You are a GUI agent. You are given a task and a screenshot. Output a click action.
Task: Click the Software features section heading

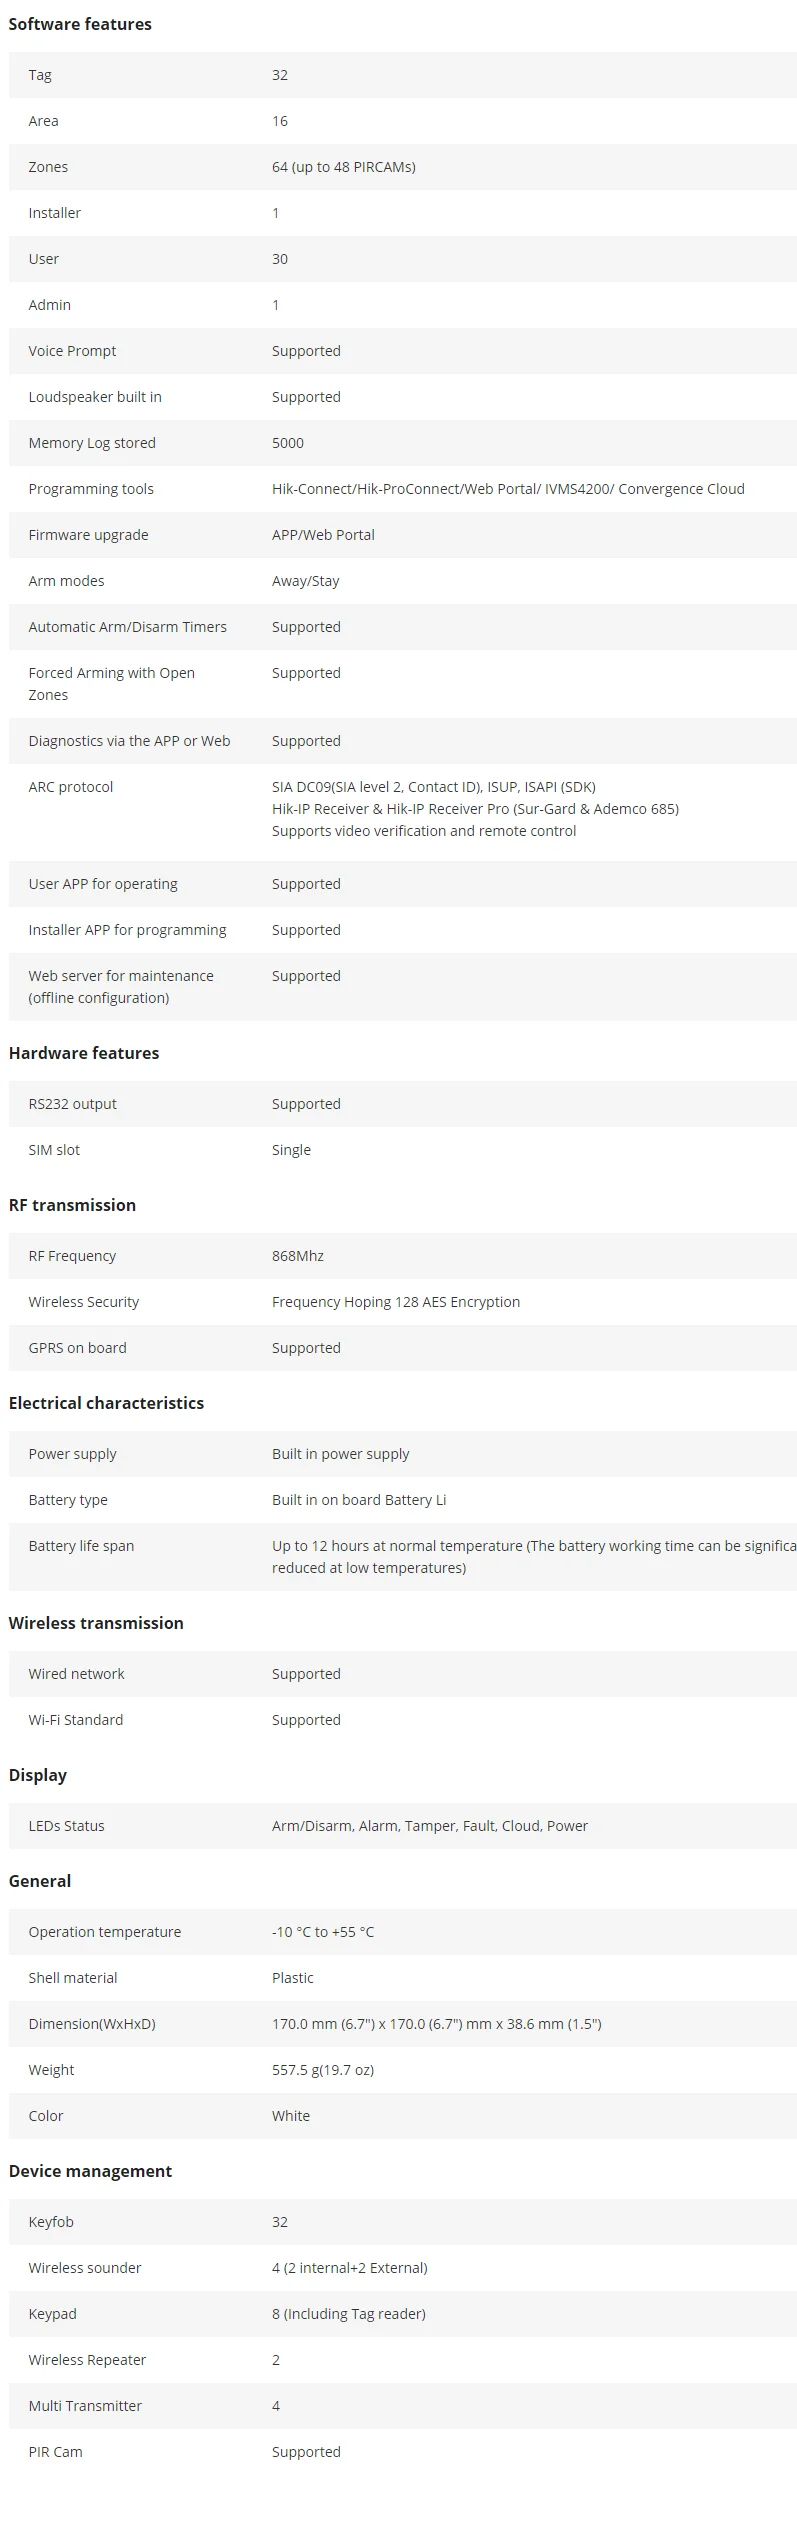coord(80,24)
